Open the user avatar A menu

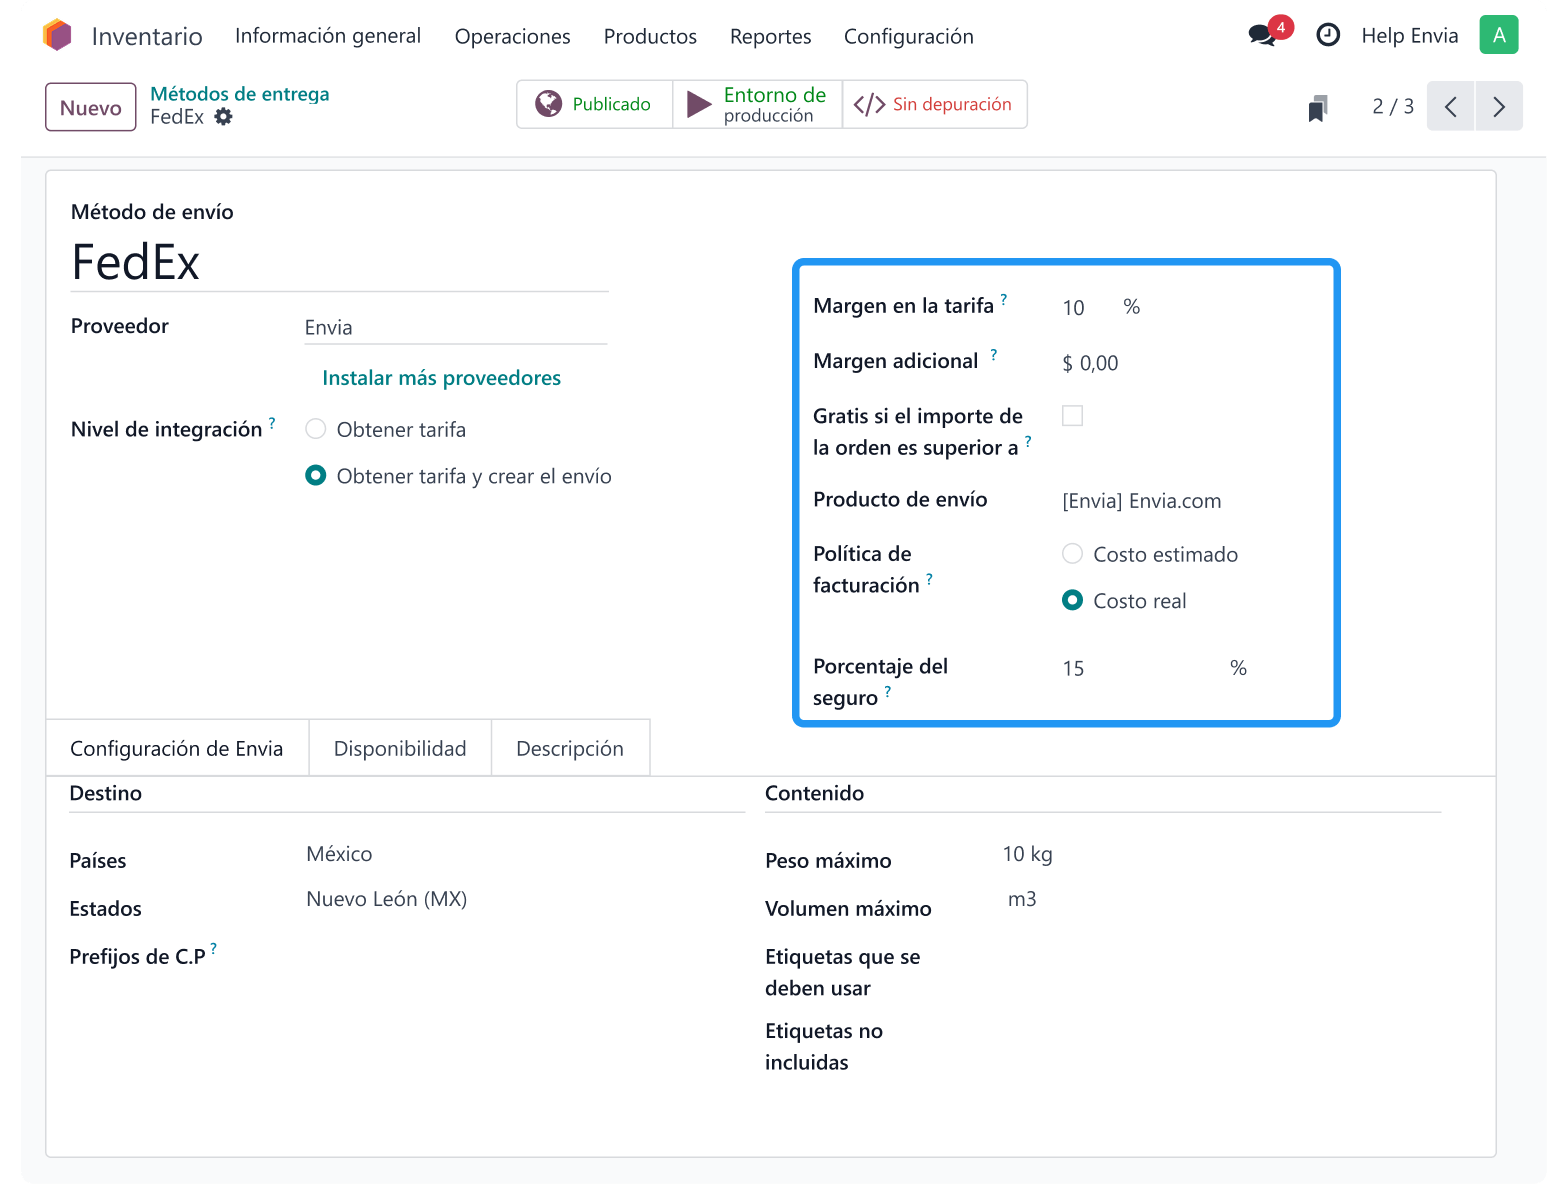point(1498,35)
